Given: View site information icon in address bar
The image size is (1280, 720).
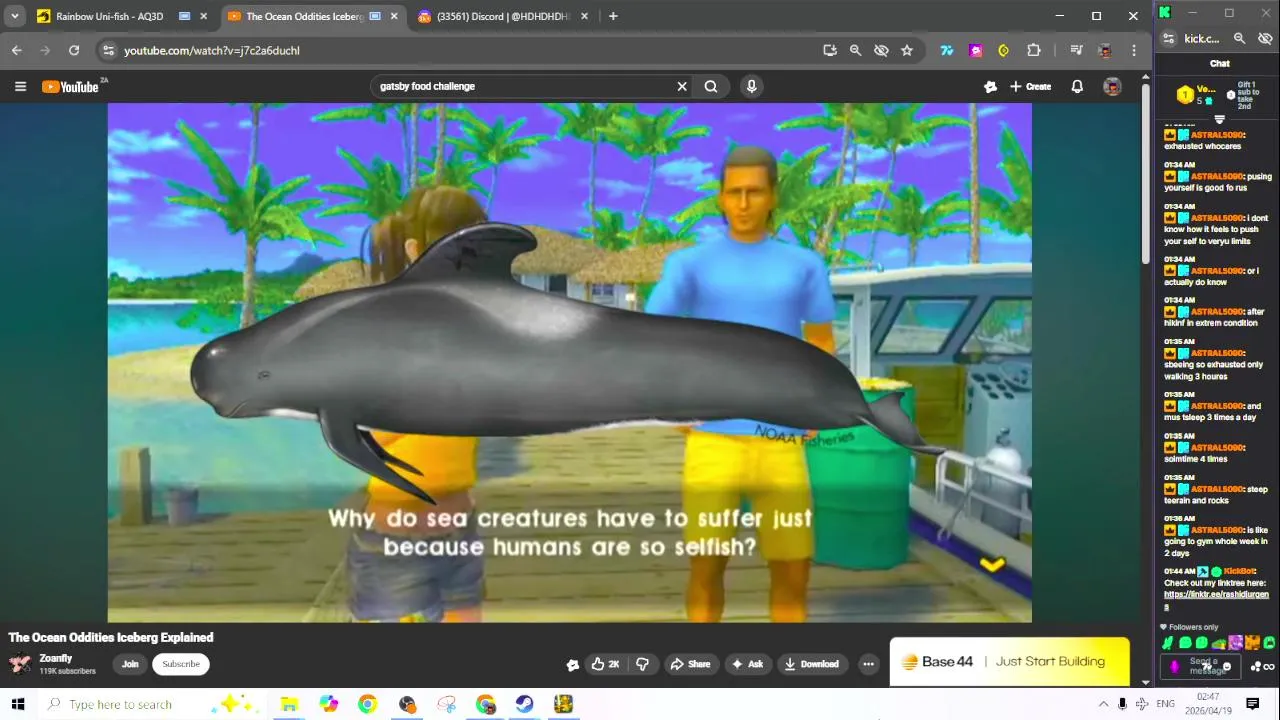Looking at the screenshot, I should click(109, 50).
